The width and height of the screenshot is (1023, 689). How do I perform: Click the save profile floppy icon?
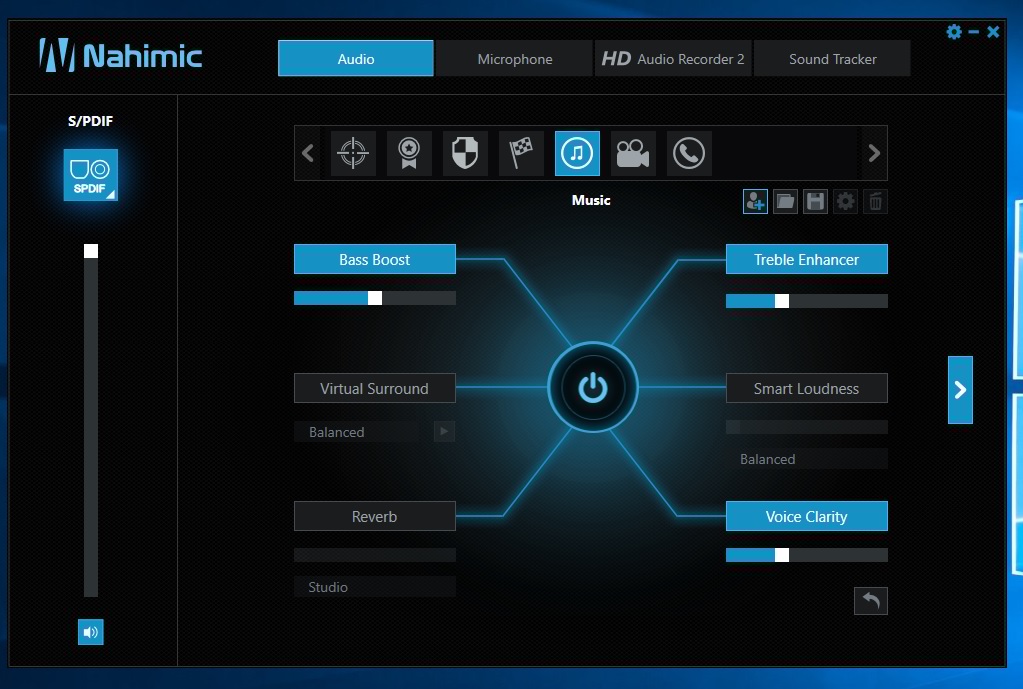(815, 201)
